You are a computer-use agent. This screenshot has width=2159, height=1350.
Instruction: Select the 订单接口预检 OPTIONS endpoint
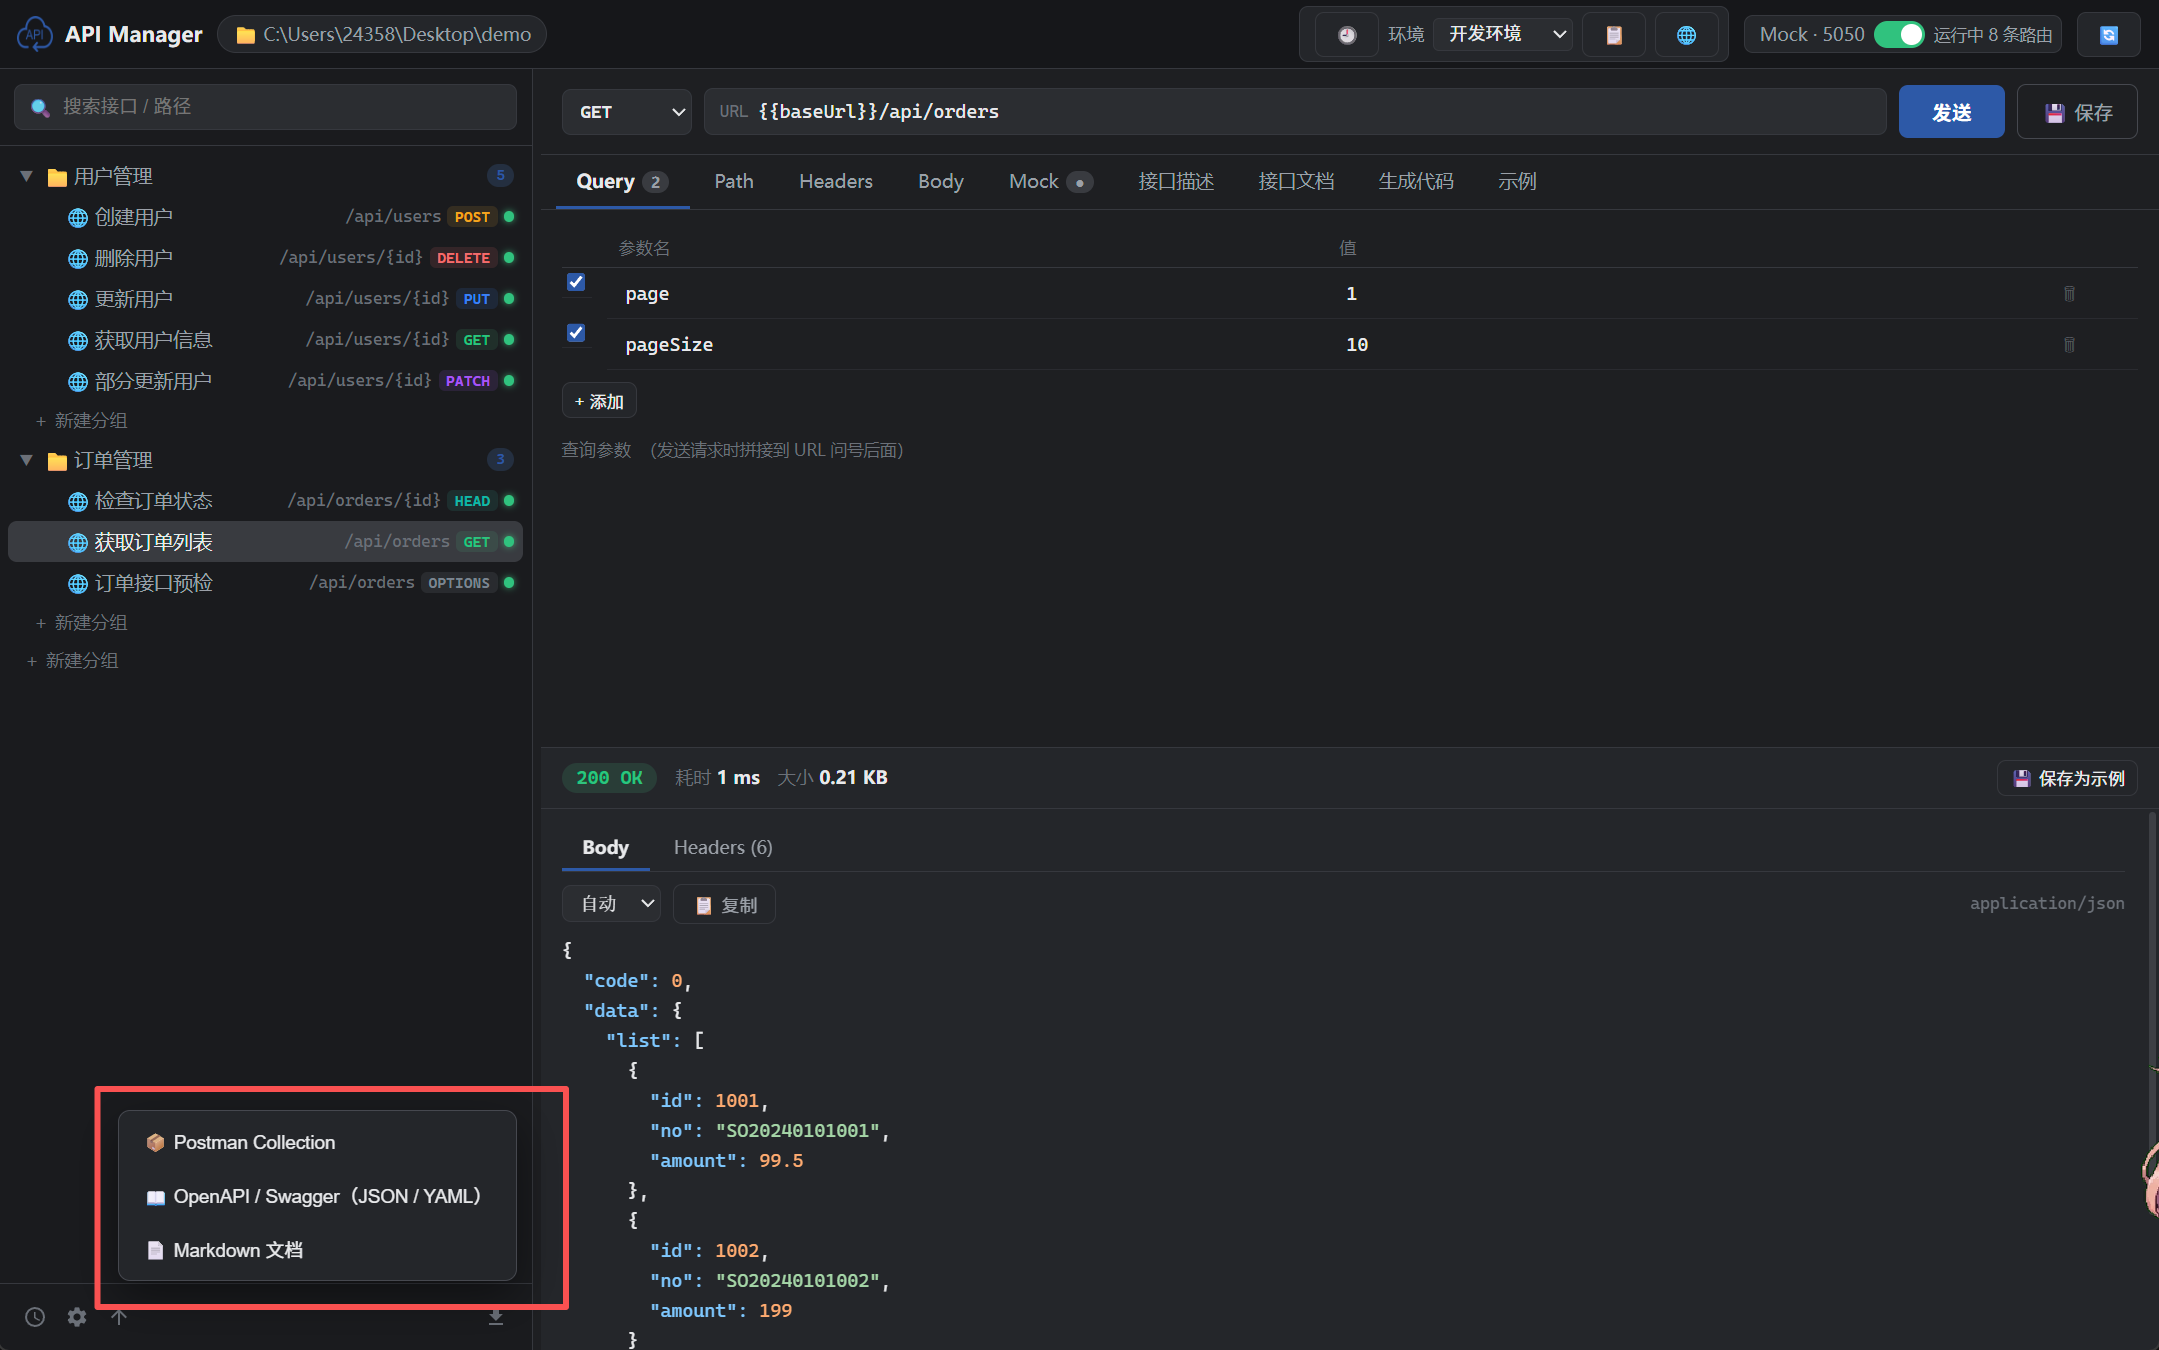pyautogui.click(x=266, y=583)
